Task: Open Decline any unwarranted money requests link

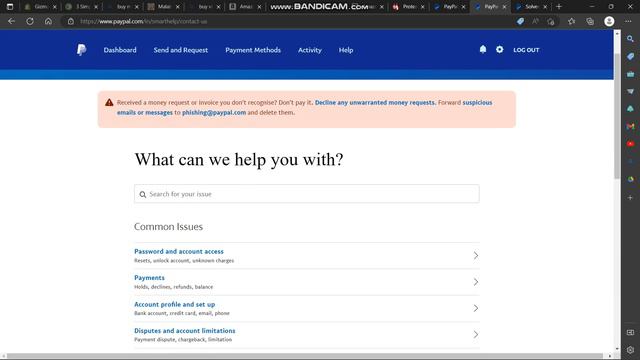Action: (x=375, y=102)
